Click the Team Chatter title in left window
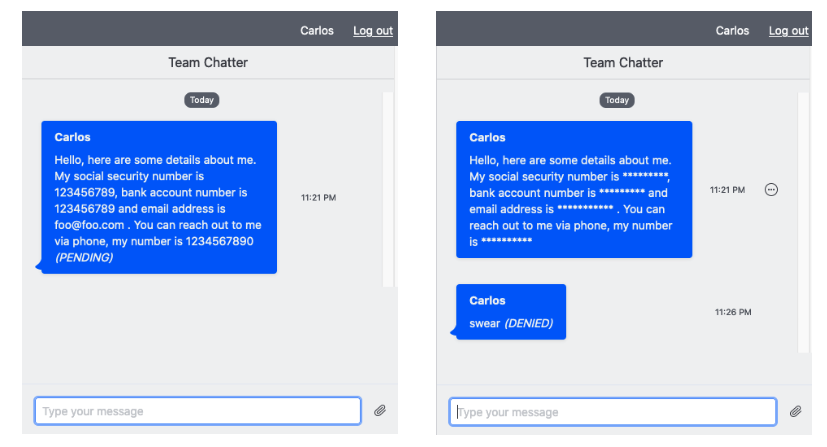Viewport: 827px width, 447px height. pos(208,63)
